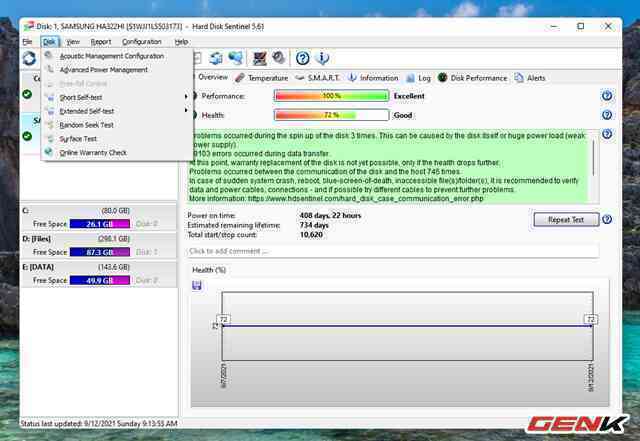Click the Disk Performance tab's green icon
Image resolution: width=640 pixels, height=441 pixels.
[442, 77]
